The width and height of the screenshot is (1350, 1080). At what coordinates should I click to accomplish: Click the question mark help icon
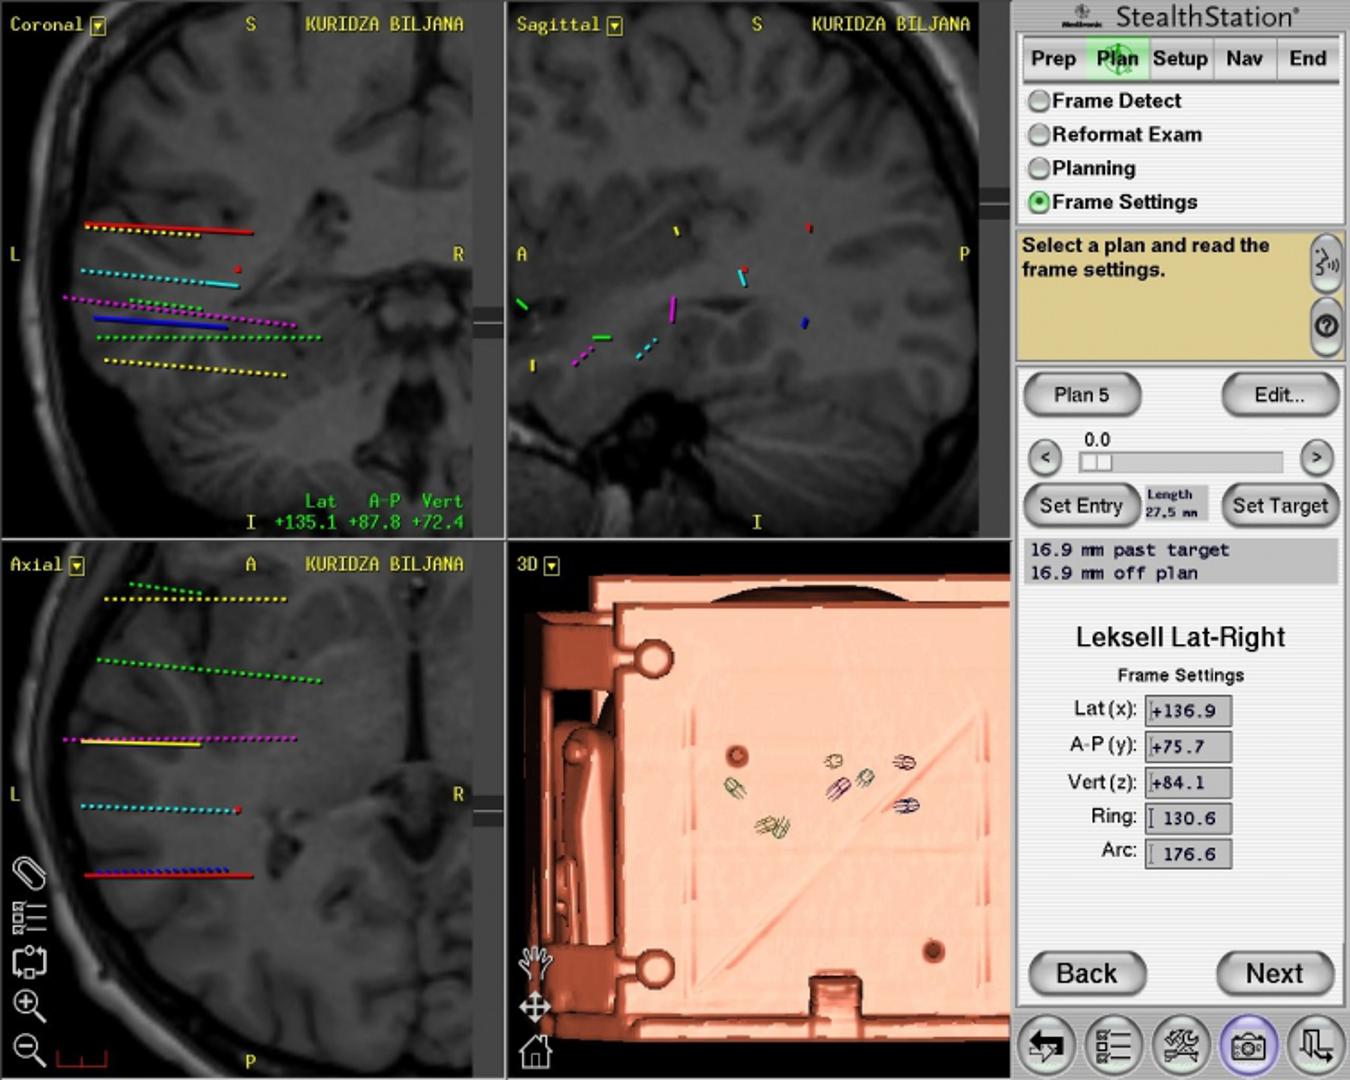[1326, 326]
